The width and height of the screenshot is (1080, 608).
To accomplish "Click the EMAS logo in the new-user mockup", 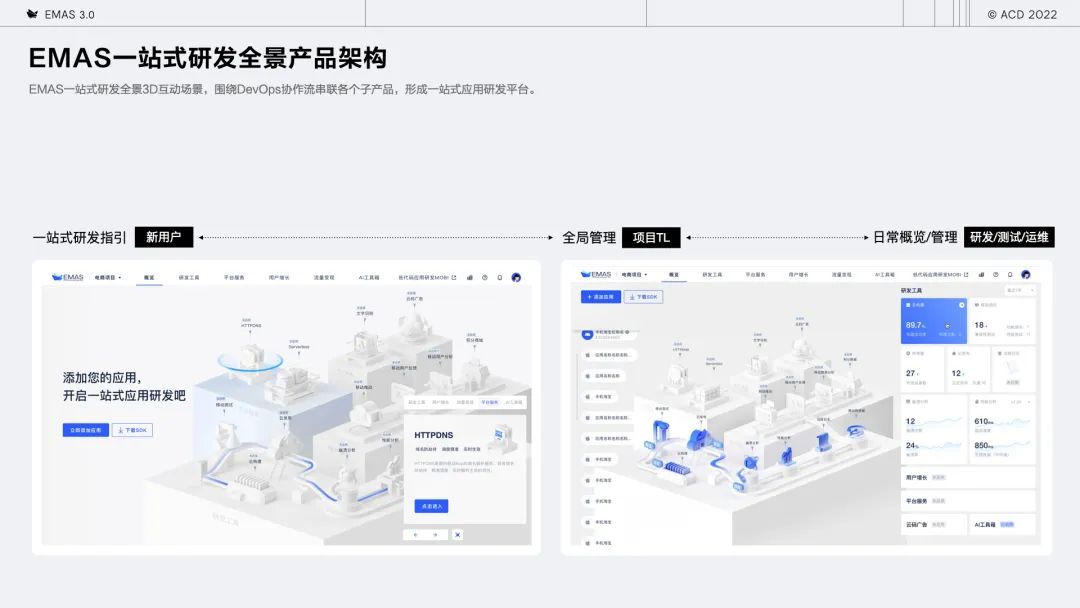I will [x=68, y=277].
